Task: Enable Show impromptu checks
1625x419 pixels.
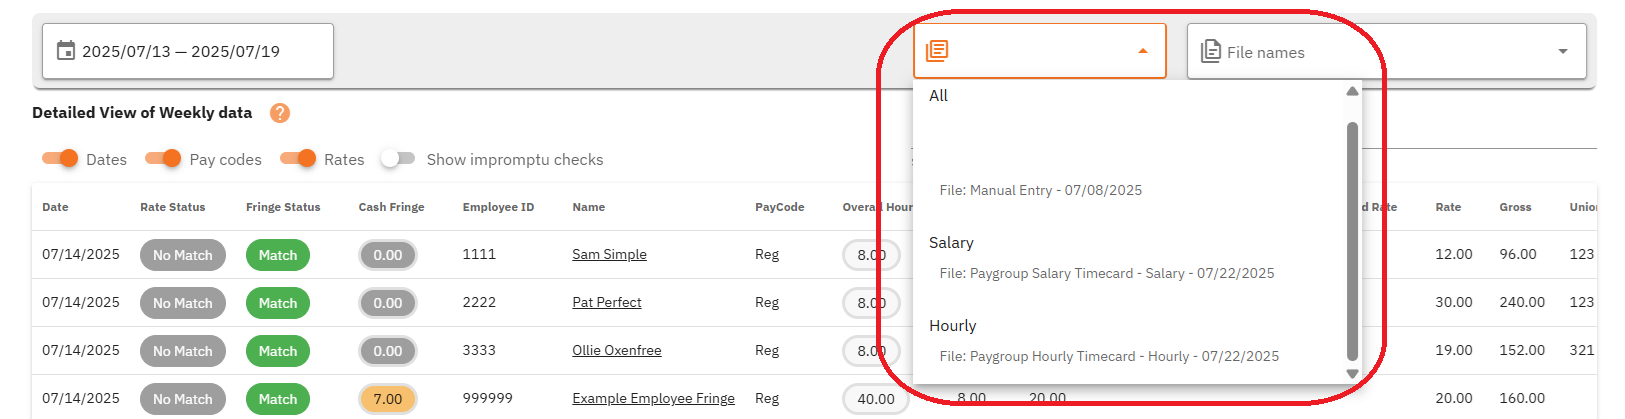Action: tap(397, 159)
